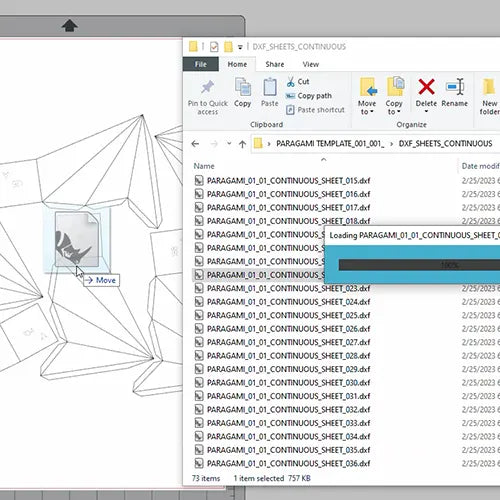Image resolution: width=500 pixels, height=500 pixels.
Task: Click the 73 items status bar text
Action: [206, 478]
